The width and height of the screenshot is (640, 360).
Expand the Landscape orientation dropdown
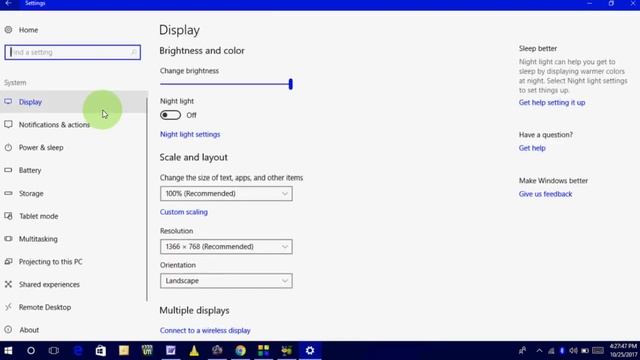226,281
